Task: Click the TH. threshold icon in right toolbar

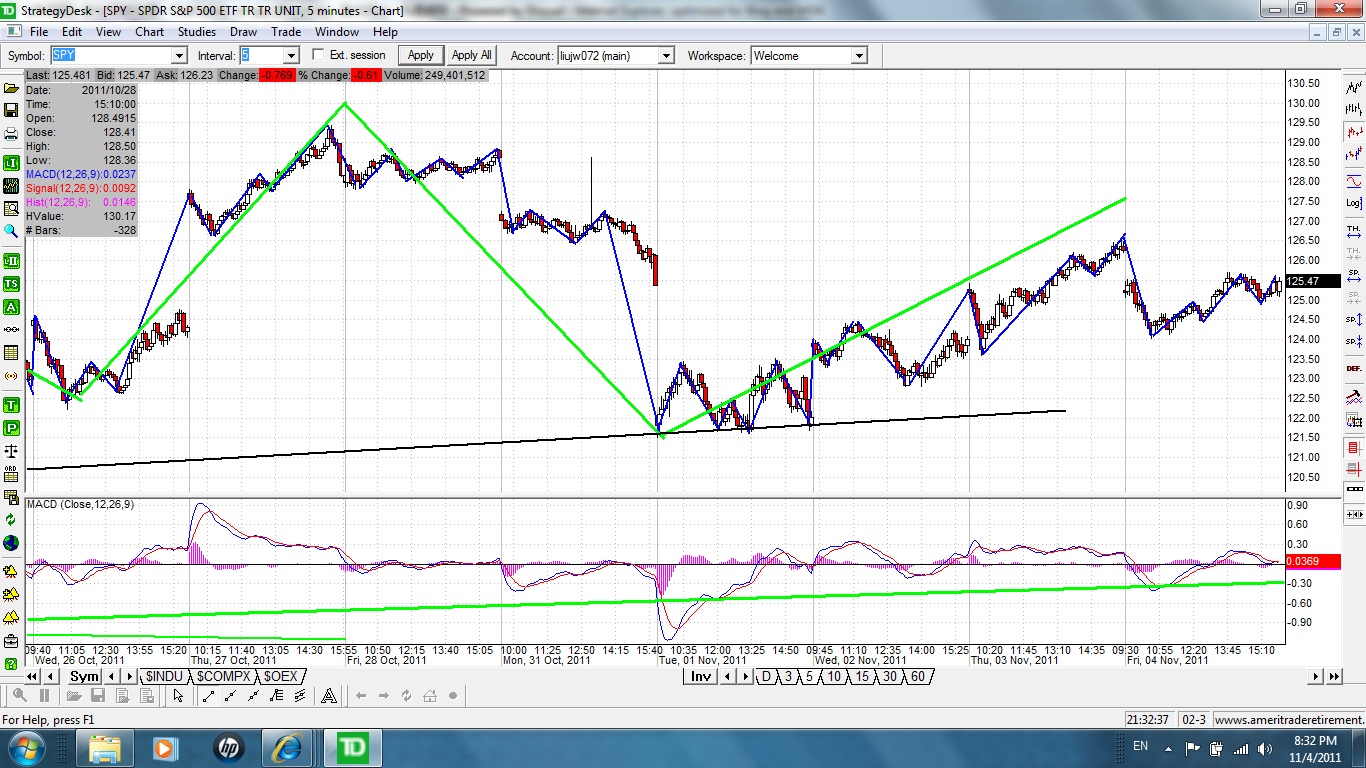Action: (1354, 231)
